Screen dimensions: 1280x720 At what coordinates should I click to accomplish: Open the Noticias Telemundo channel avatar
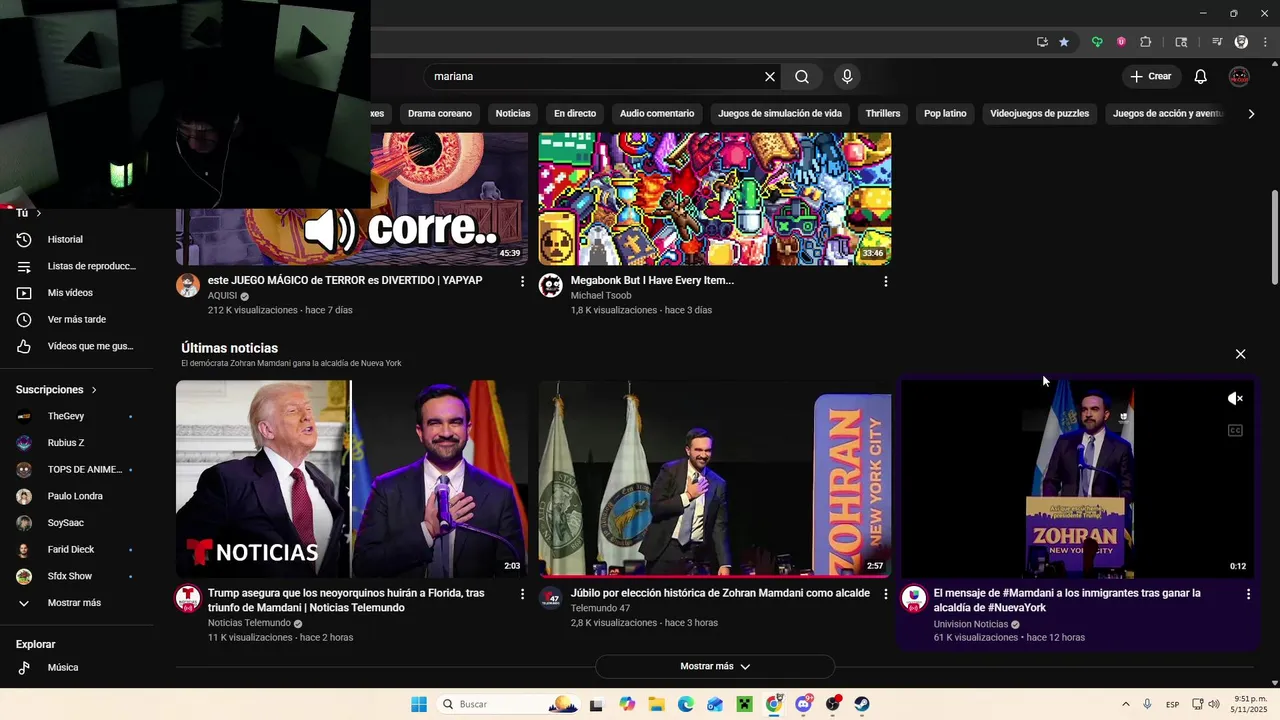point(188,598)
